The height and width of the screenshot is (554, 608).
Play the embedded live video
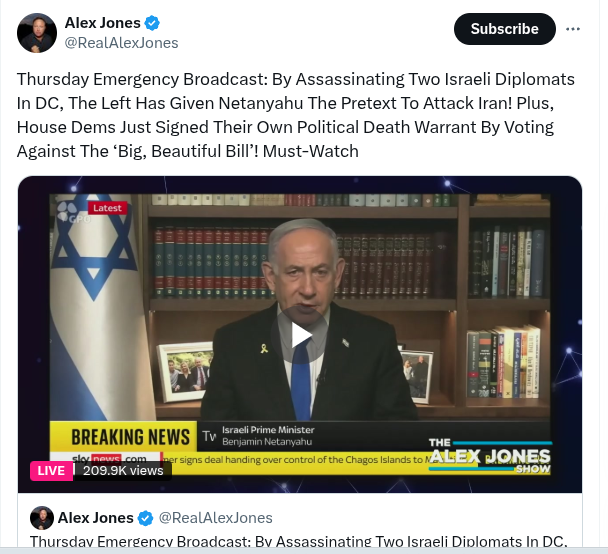tap(300, 335)
